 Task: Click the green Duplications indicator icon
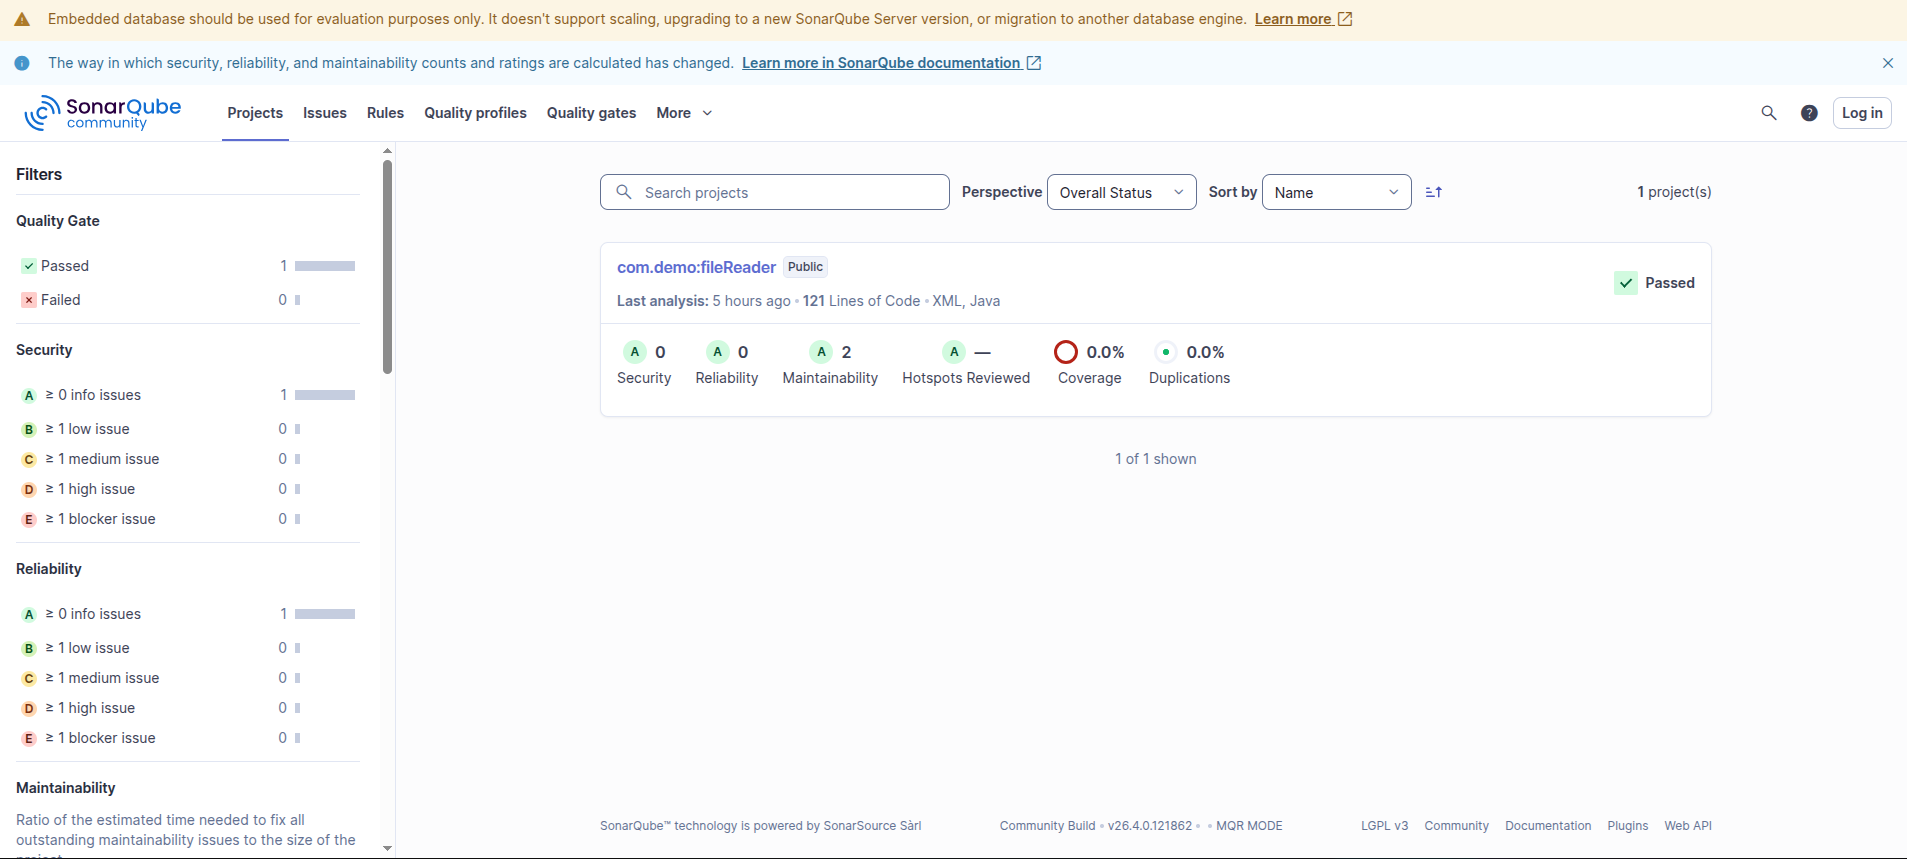point(1166,352)
